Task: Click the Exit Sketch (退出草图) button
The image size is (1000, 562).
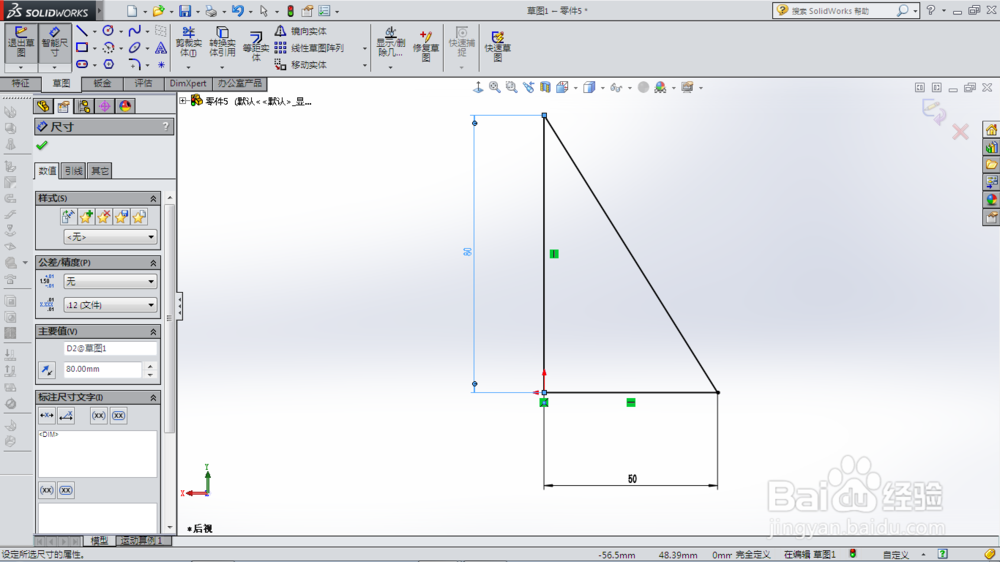Action: (21, 43)
